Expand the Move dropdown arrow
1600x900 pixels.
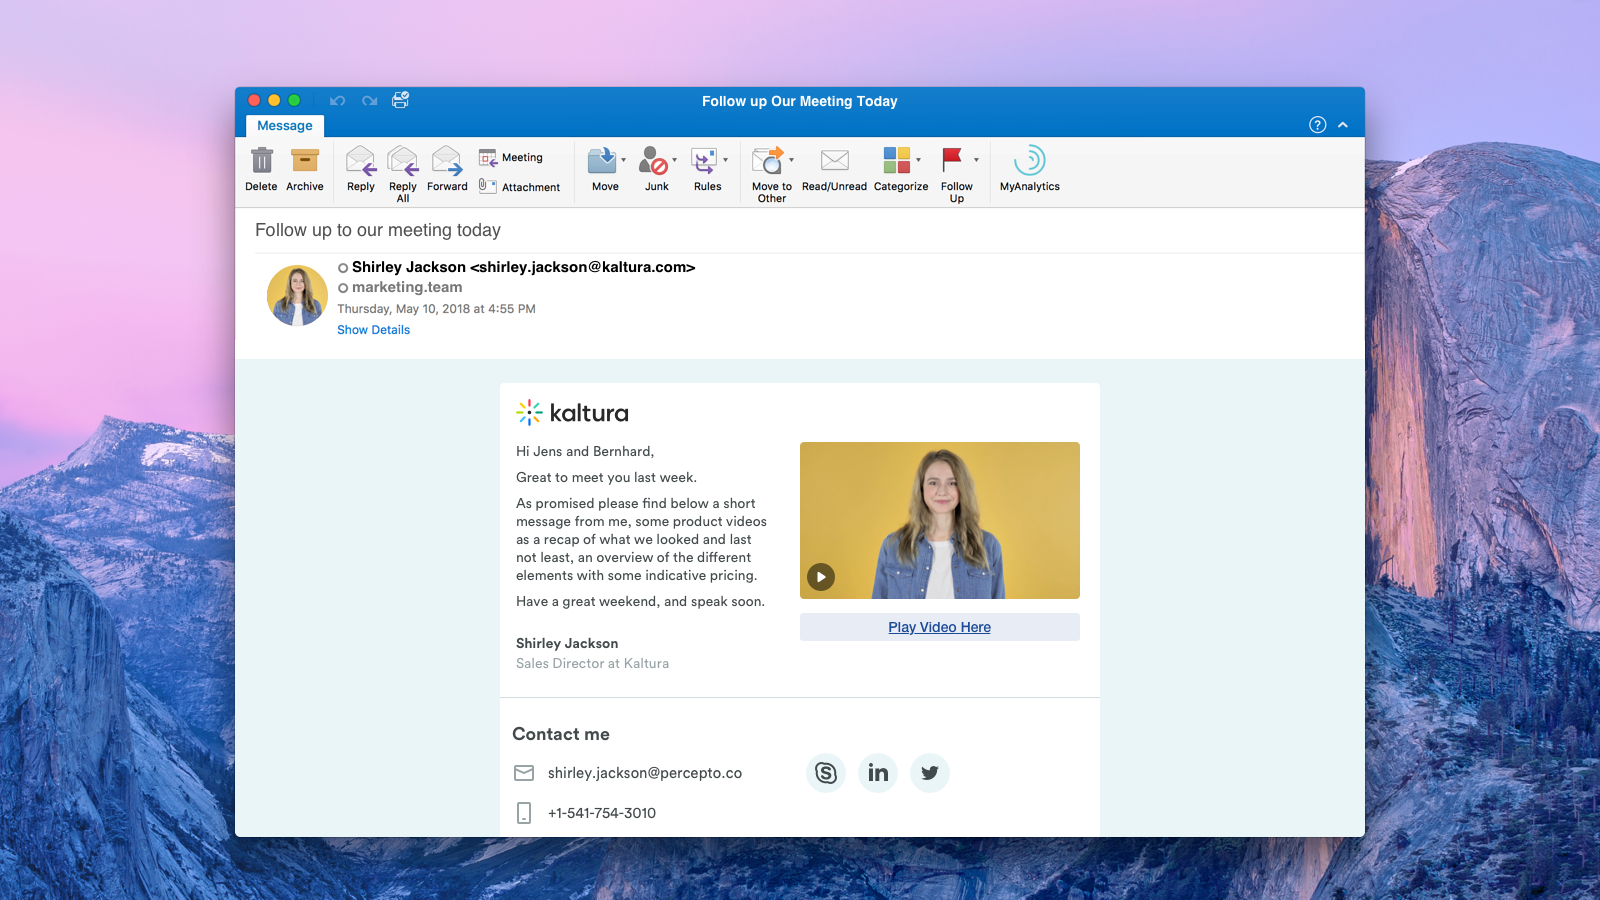(x=624, y=160)
